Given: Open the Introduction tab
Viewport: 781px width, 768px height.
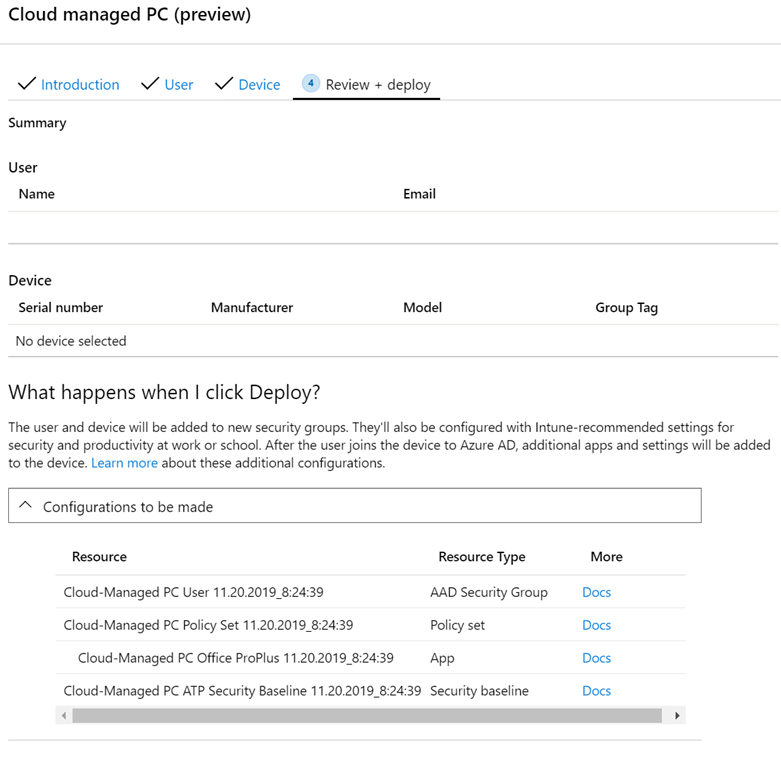Looking at the screenshot, I should pyautogui.click(x=80, y=85).
